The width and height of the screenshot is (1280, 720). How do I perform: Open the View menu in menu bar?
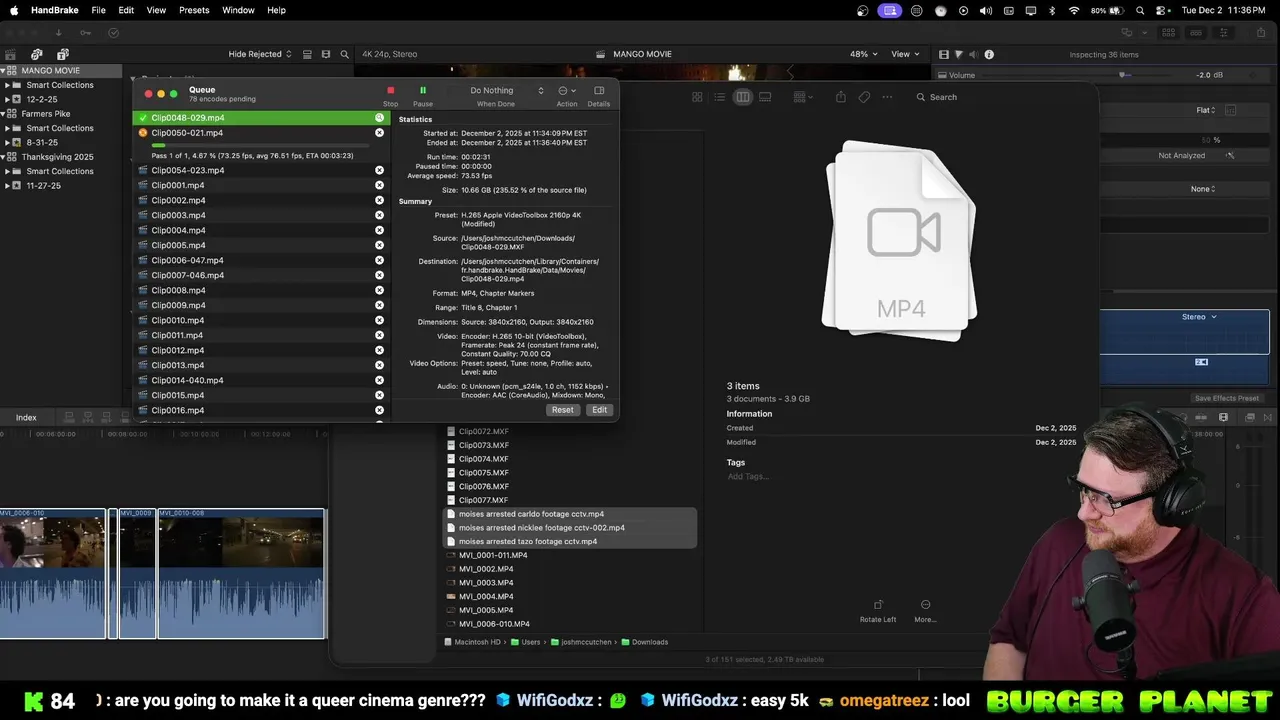(156, 10)
